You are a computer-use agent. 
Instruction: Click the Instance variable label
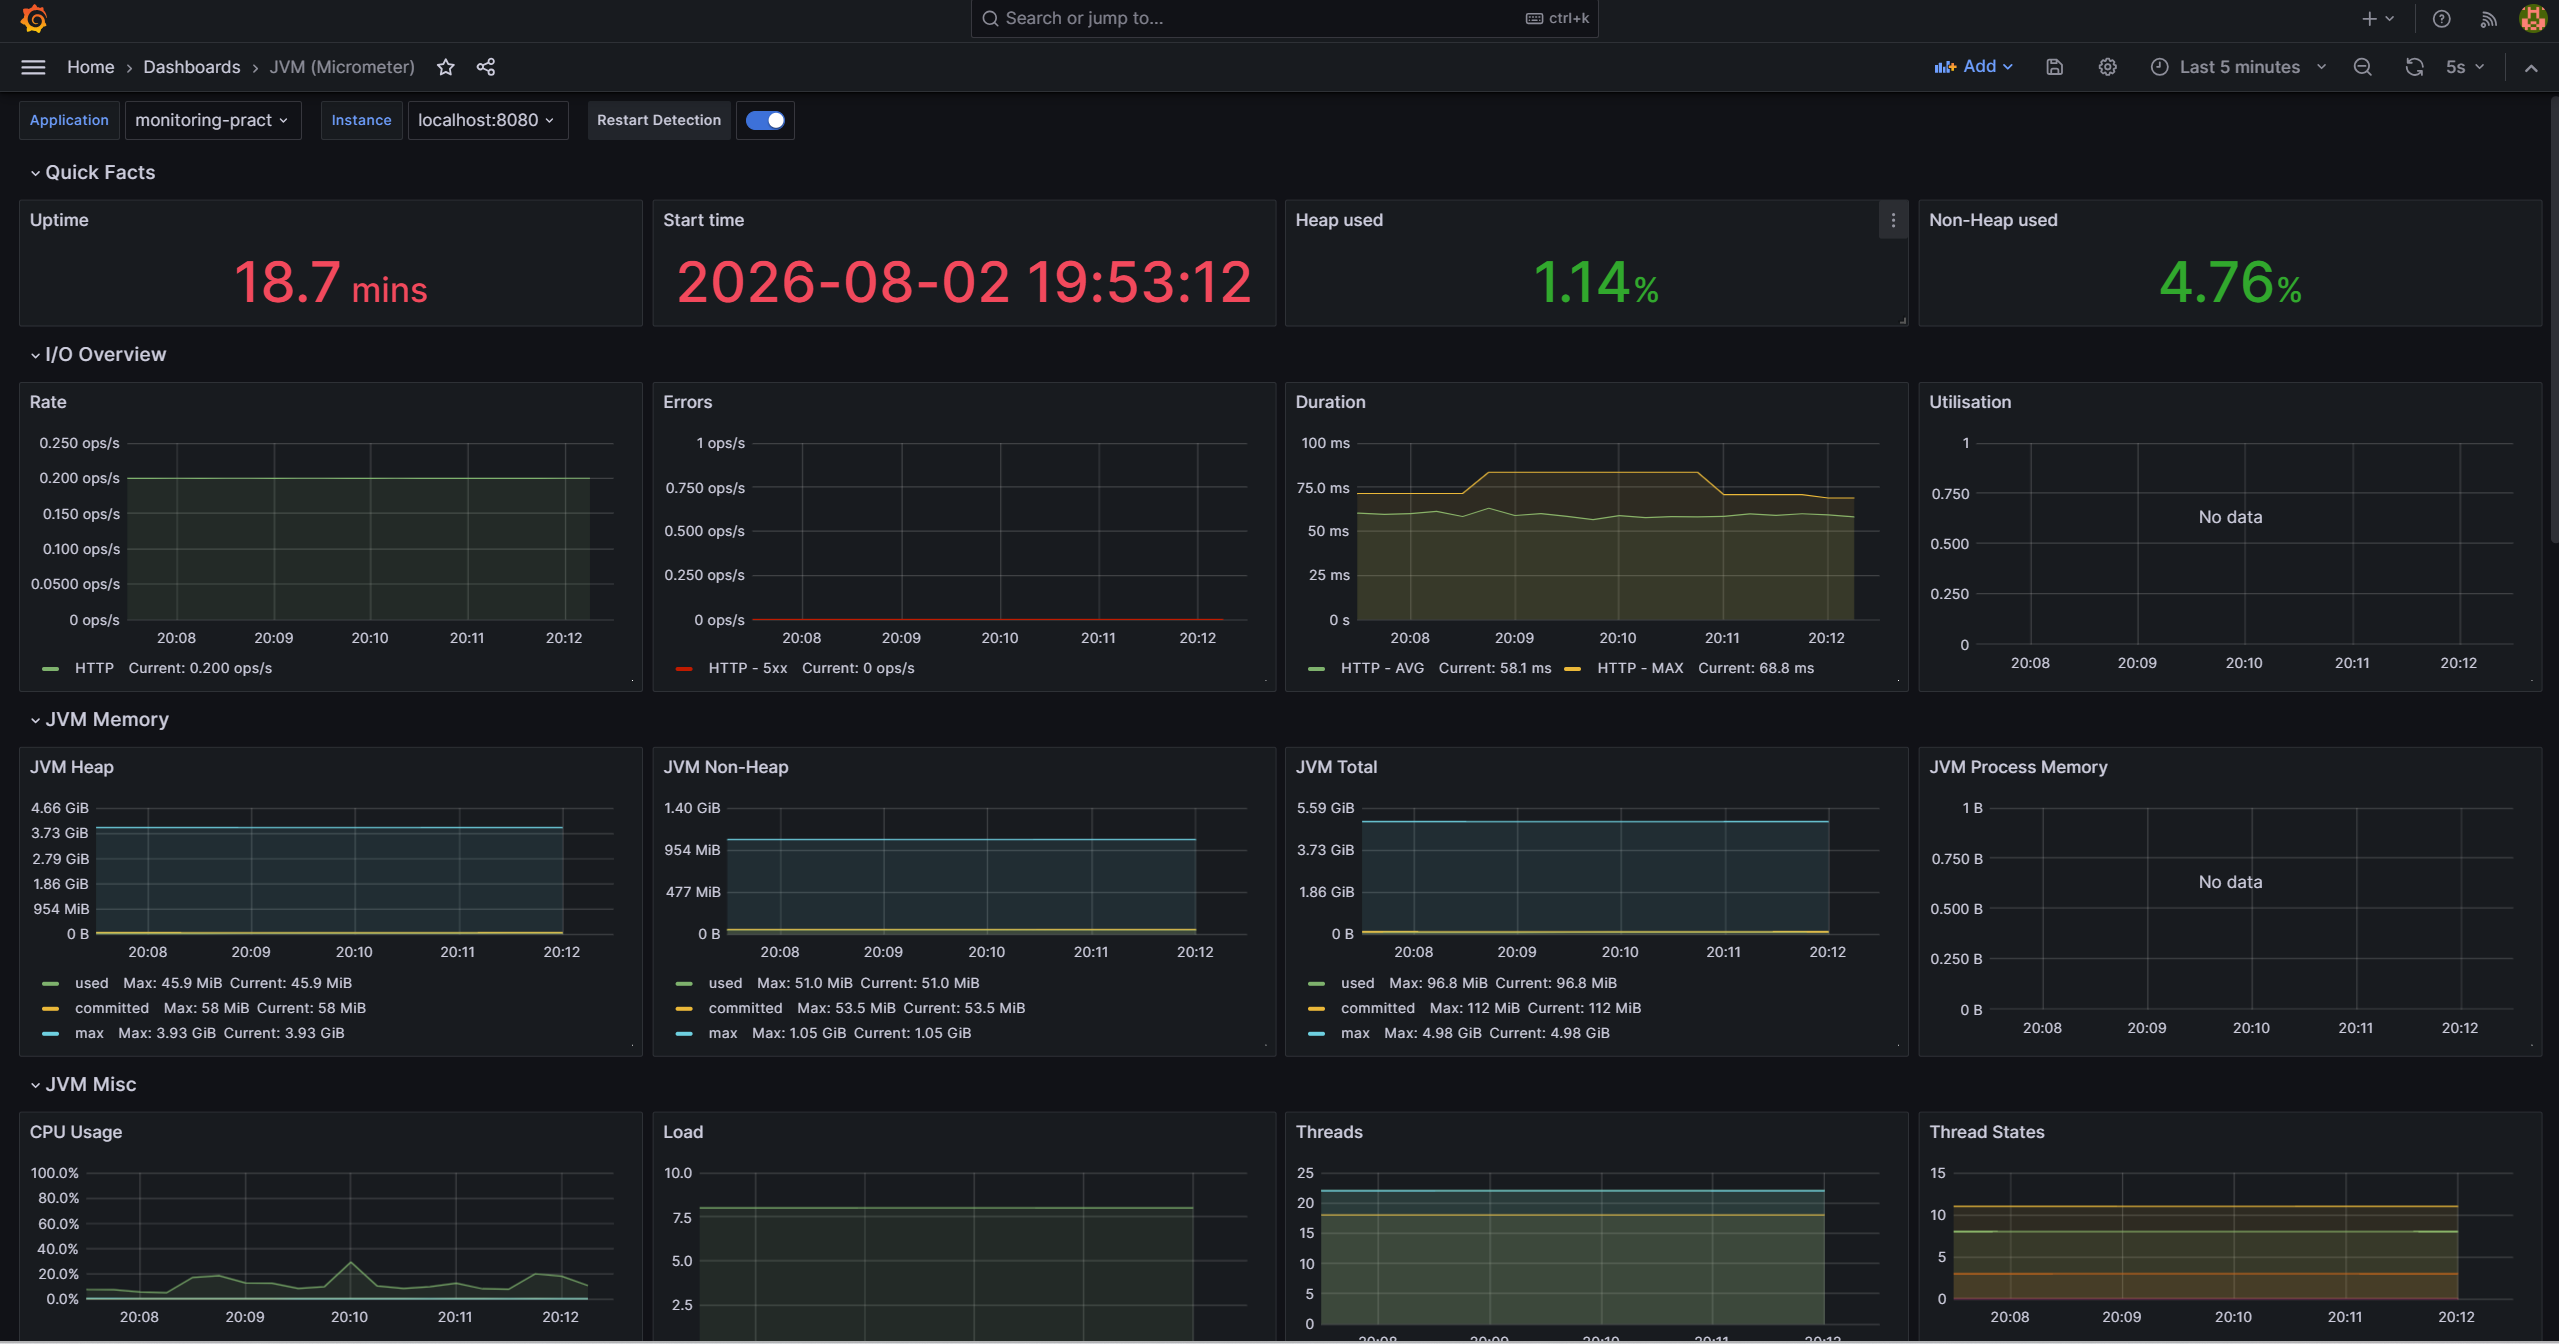[x=361, y=120]
